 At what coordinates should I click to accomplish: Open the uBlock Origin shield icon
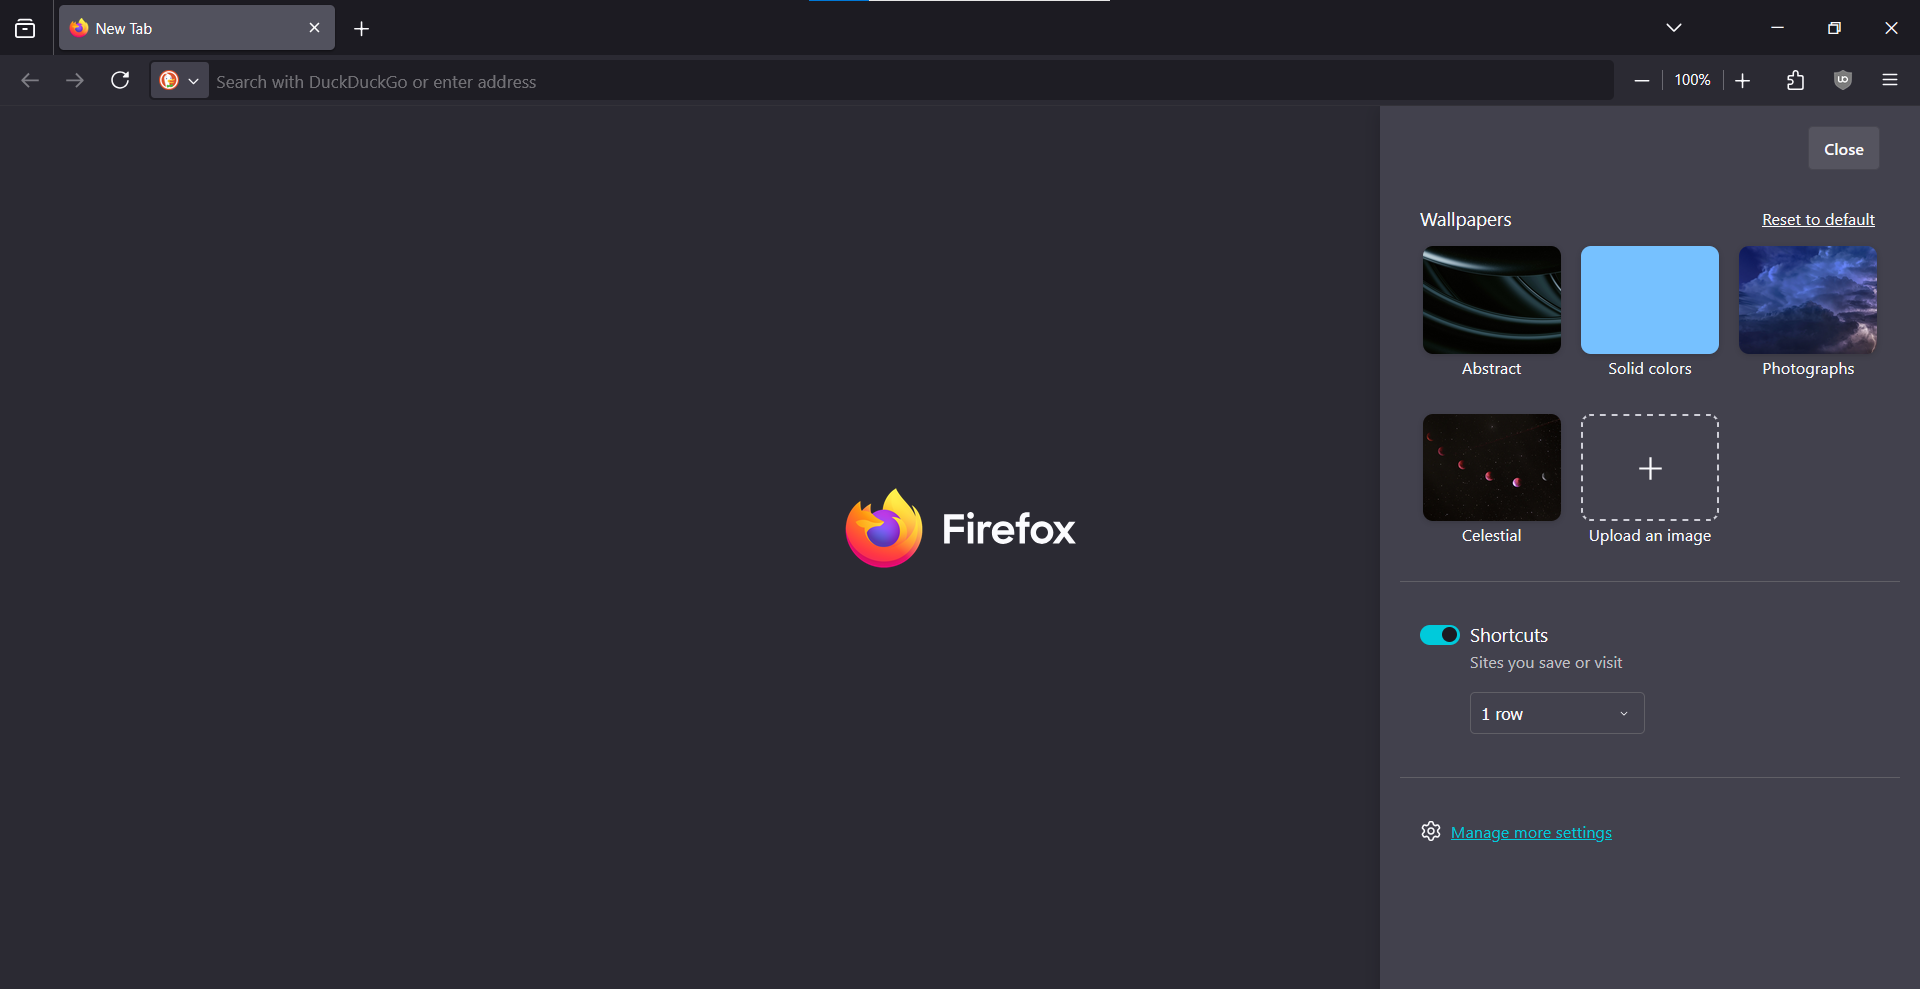[1843, 80]
